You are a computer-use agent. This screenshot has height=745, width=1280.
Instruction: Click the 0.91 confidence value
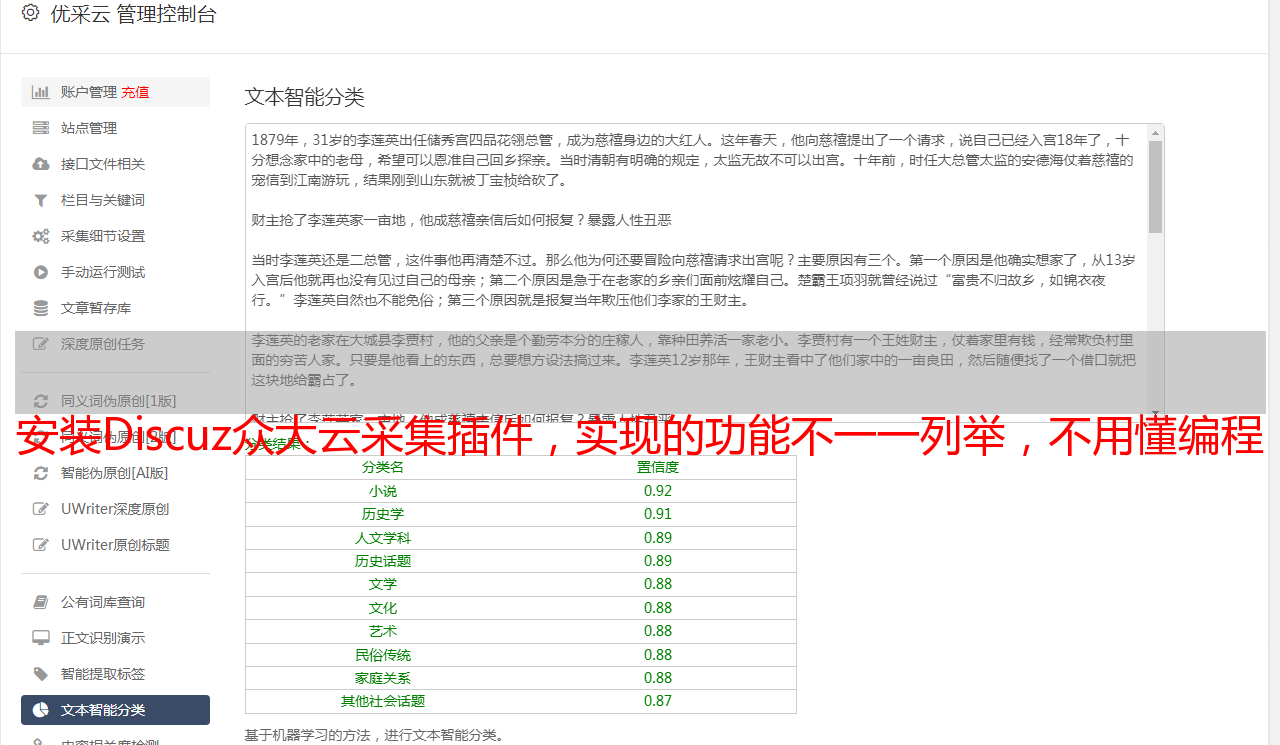point(658,514)
